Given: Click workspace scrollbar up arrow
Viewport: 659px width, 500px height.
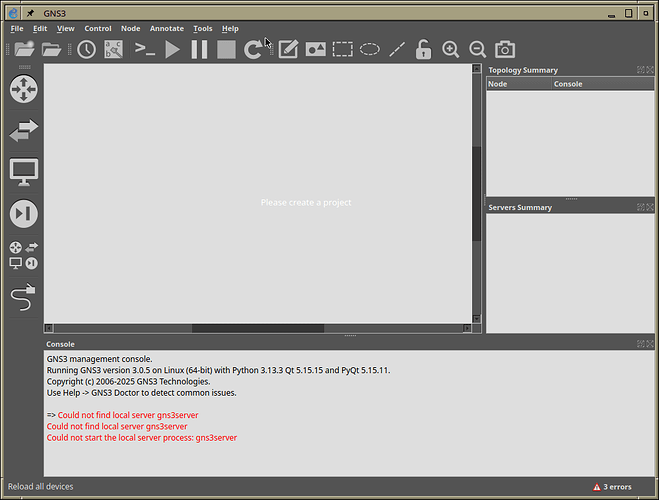Looking at the screenshot, I should click(476, 68).
